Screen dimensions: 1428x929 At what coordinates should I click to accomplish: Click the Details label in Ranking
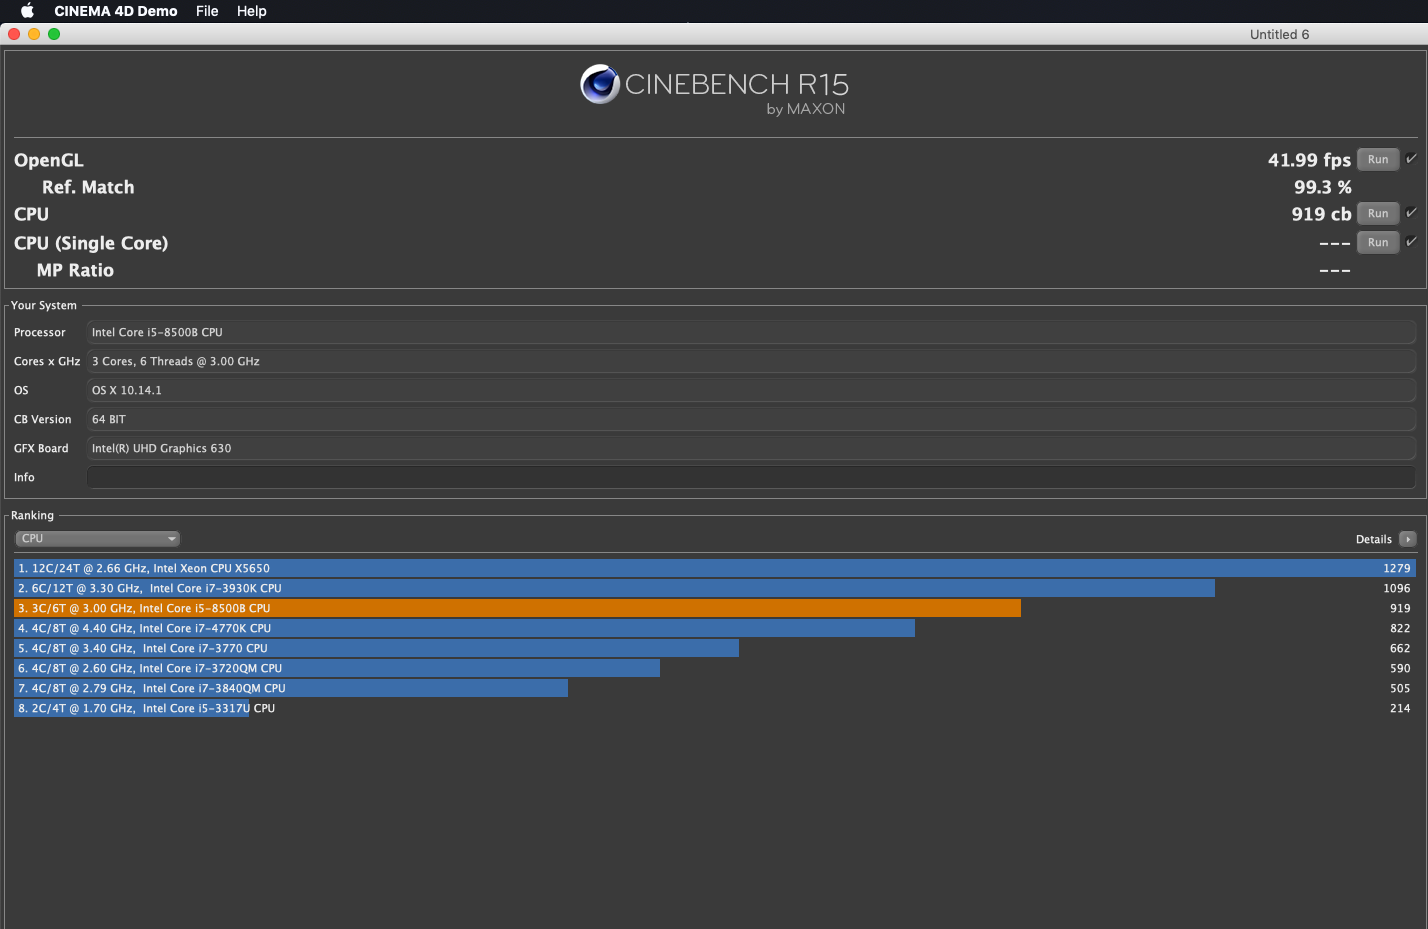coord(1374,539)
